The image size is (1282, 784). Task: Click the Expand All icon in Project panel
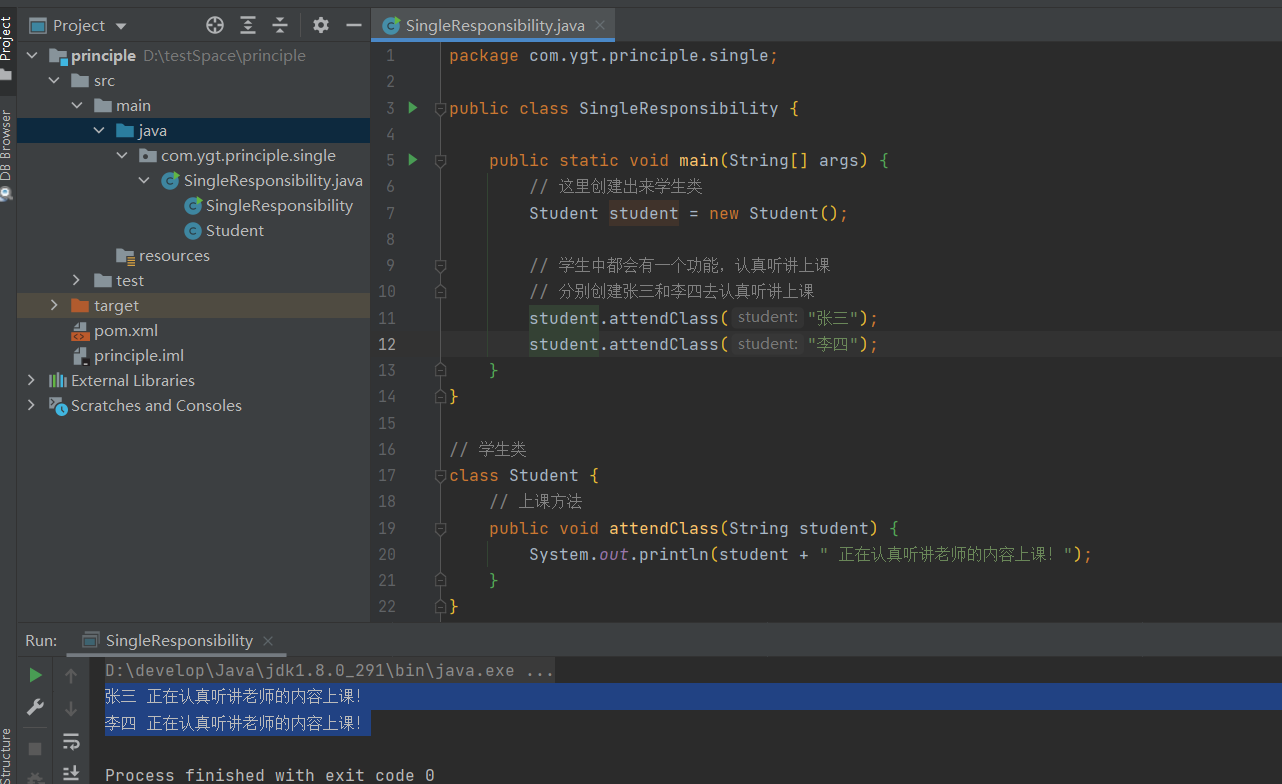248,25
